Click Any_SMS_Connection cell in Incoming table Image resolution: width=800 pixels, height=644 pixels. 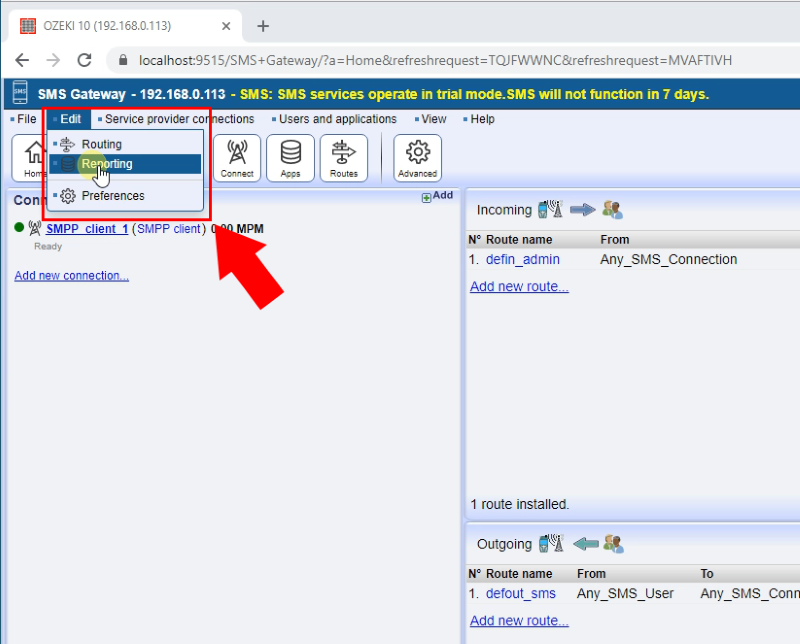coord(668,259)
